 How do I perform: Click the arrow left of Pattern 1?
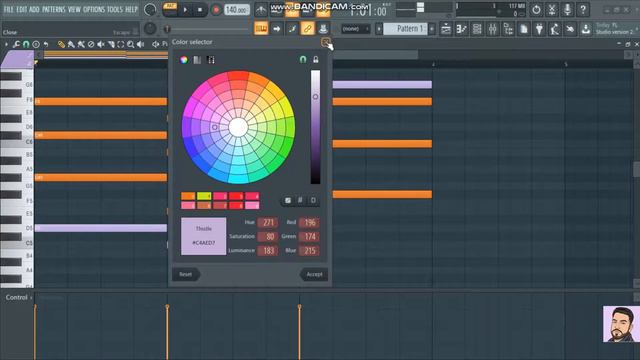(379, 29)
